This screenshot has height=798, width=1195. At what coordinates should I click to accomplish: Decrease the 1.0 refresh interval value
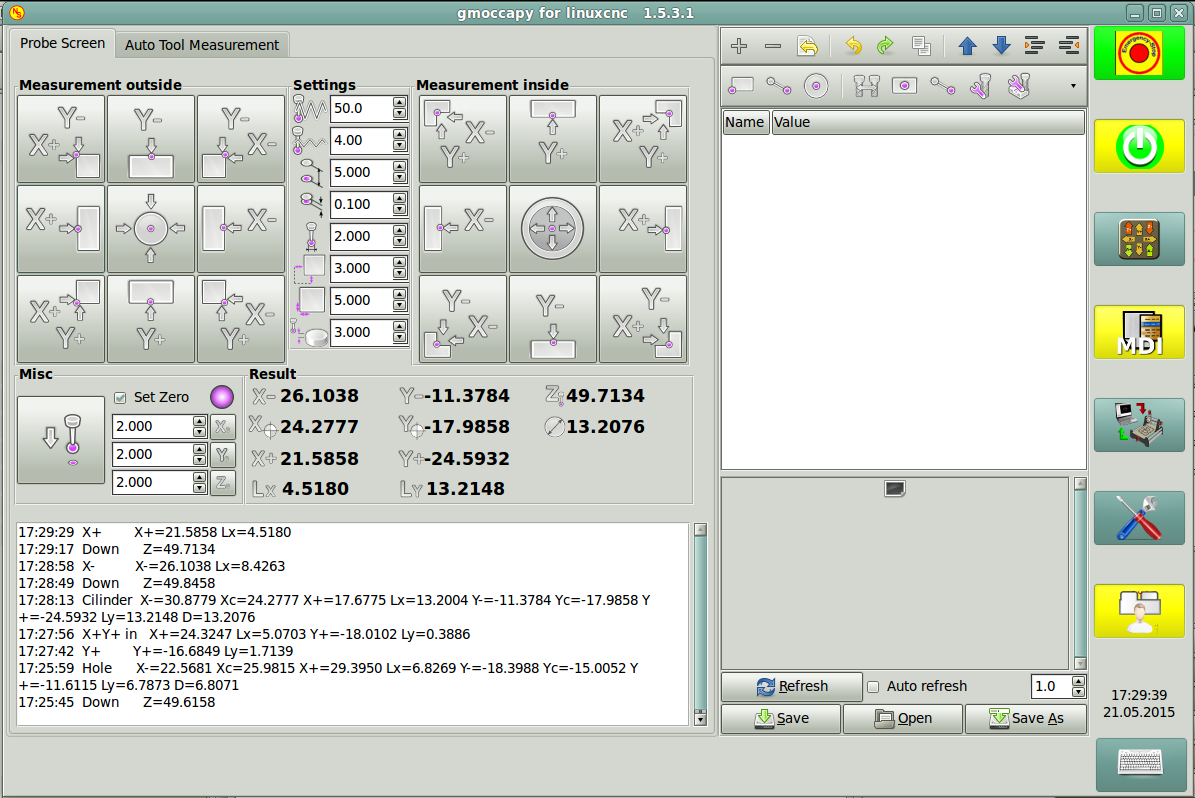pyautogui.click(x=1078, y=692)
